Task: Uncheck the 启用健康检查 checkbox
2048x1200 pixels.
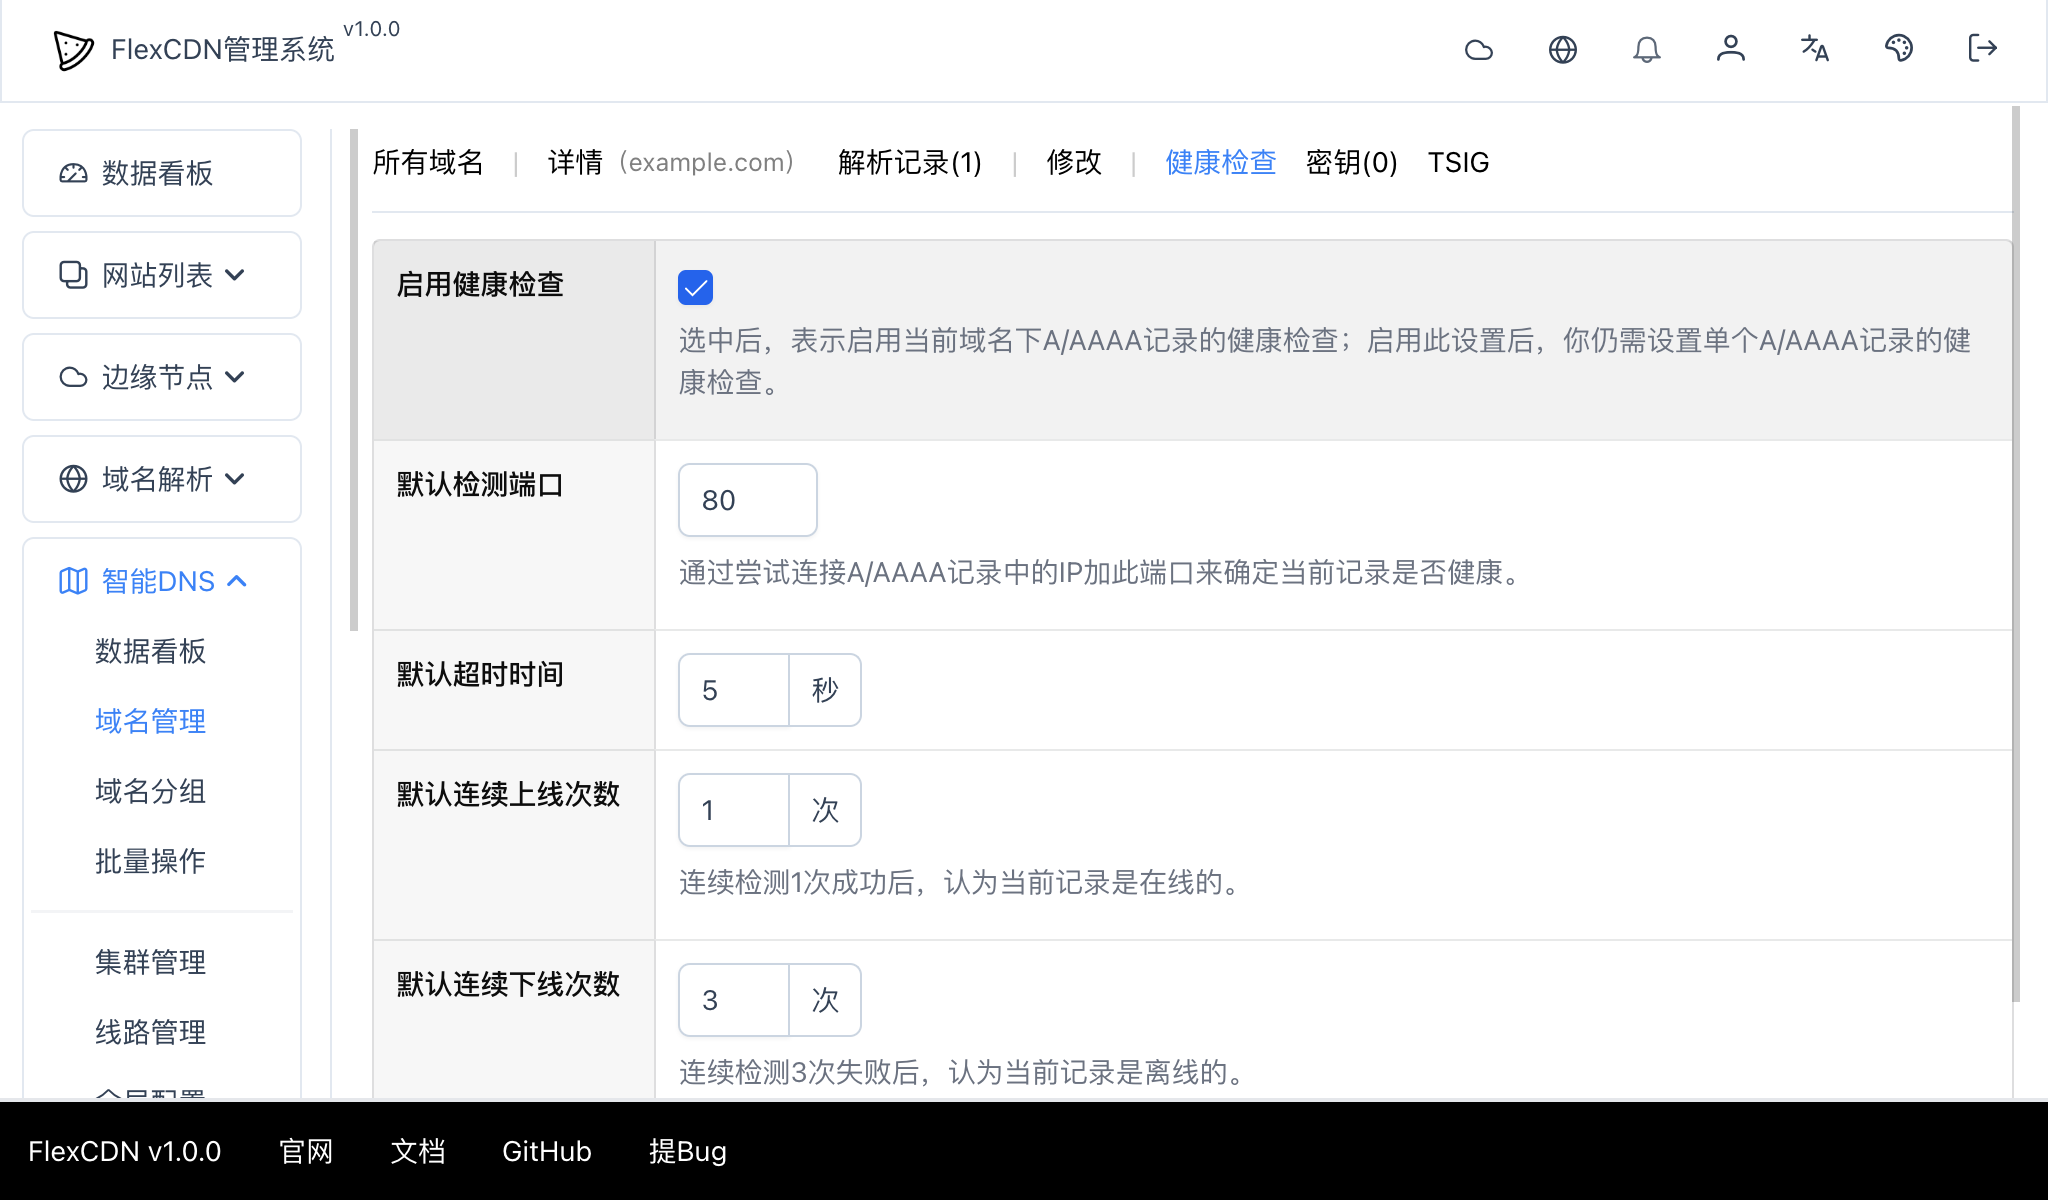Action: tap(695, 288)
